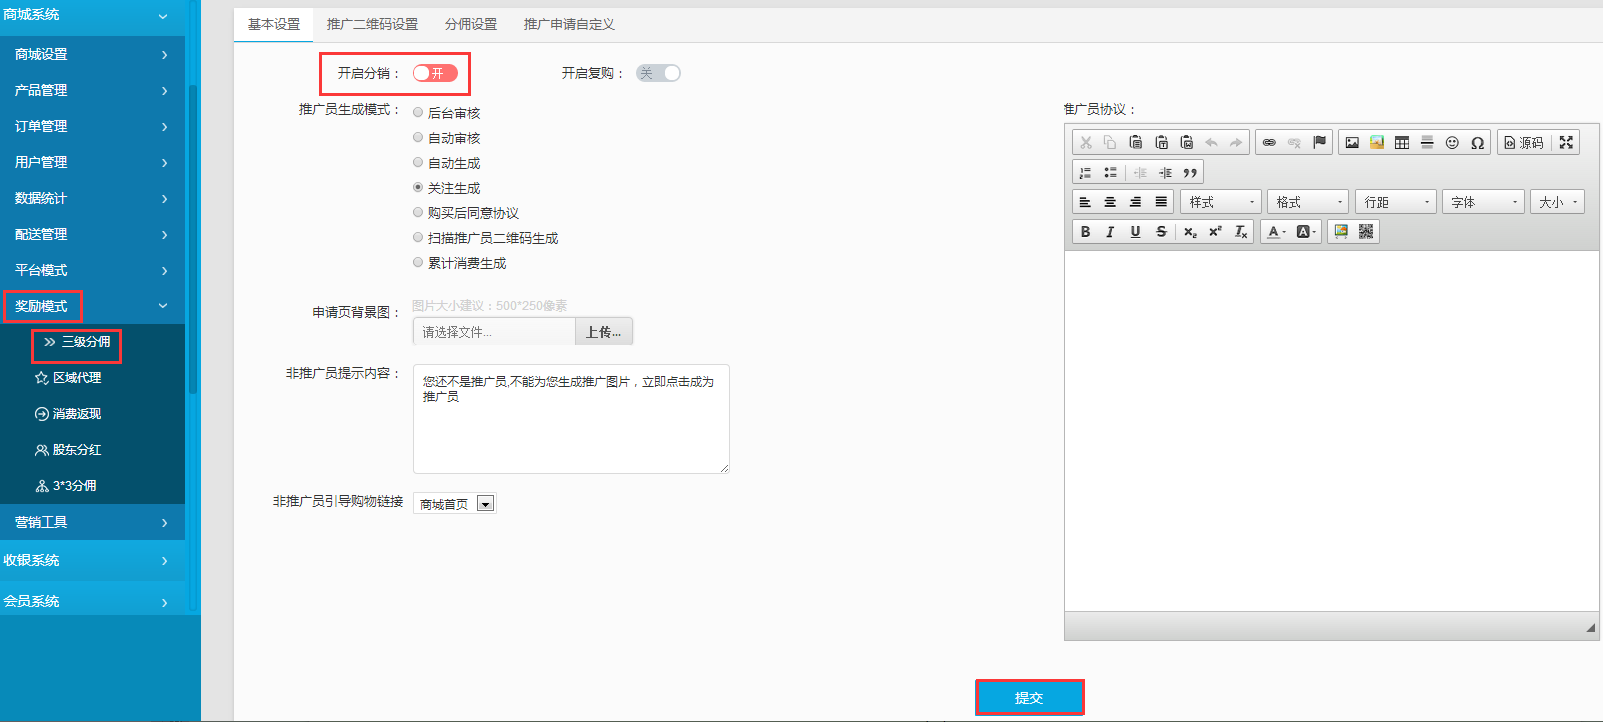Open the 三级分佣 submenu item

coord(77,342)
